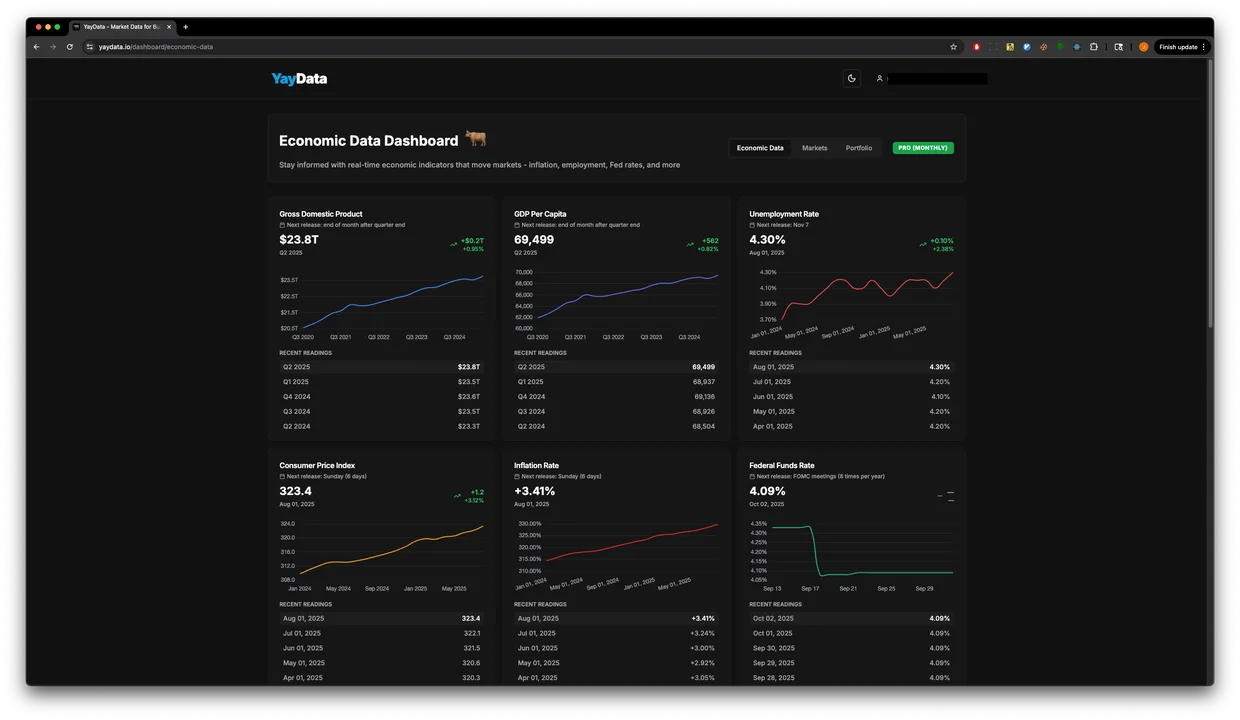This screenshot has height=720, width=1240.
Task: Open the YayData logo home link
Action: point(299,79)
